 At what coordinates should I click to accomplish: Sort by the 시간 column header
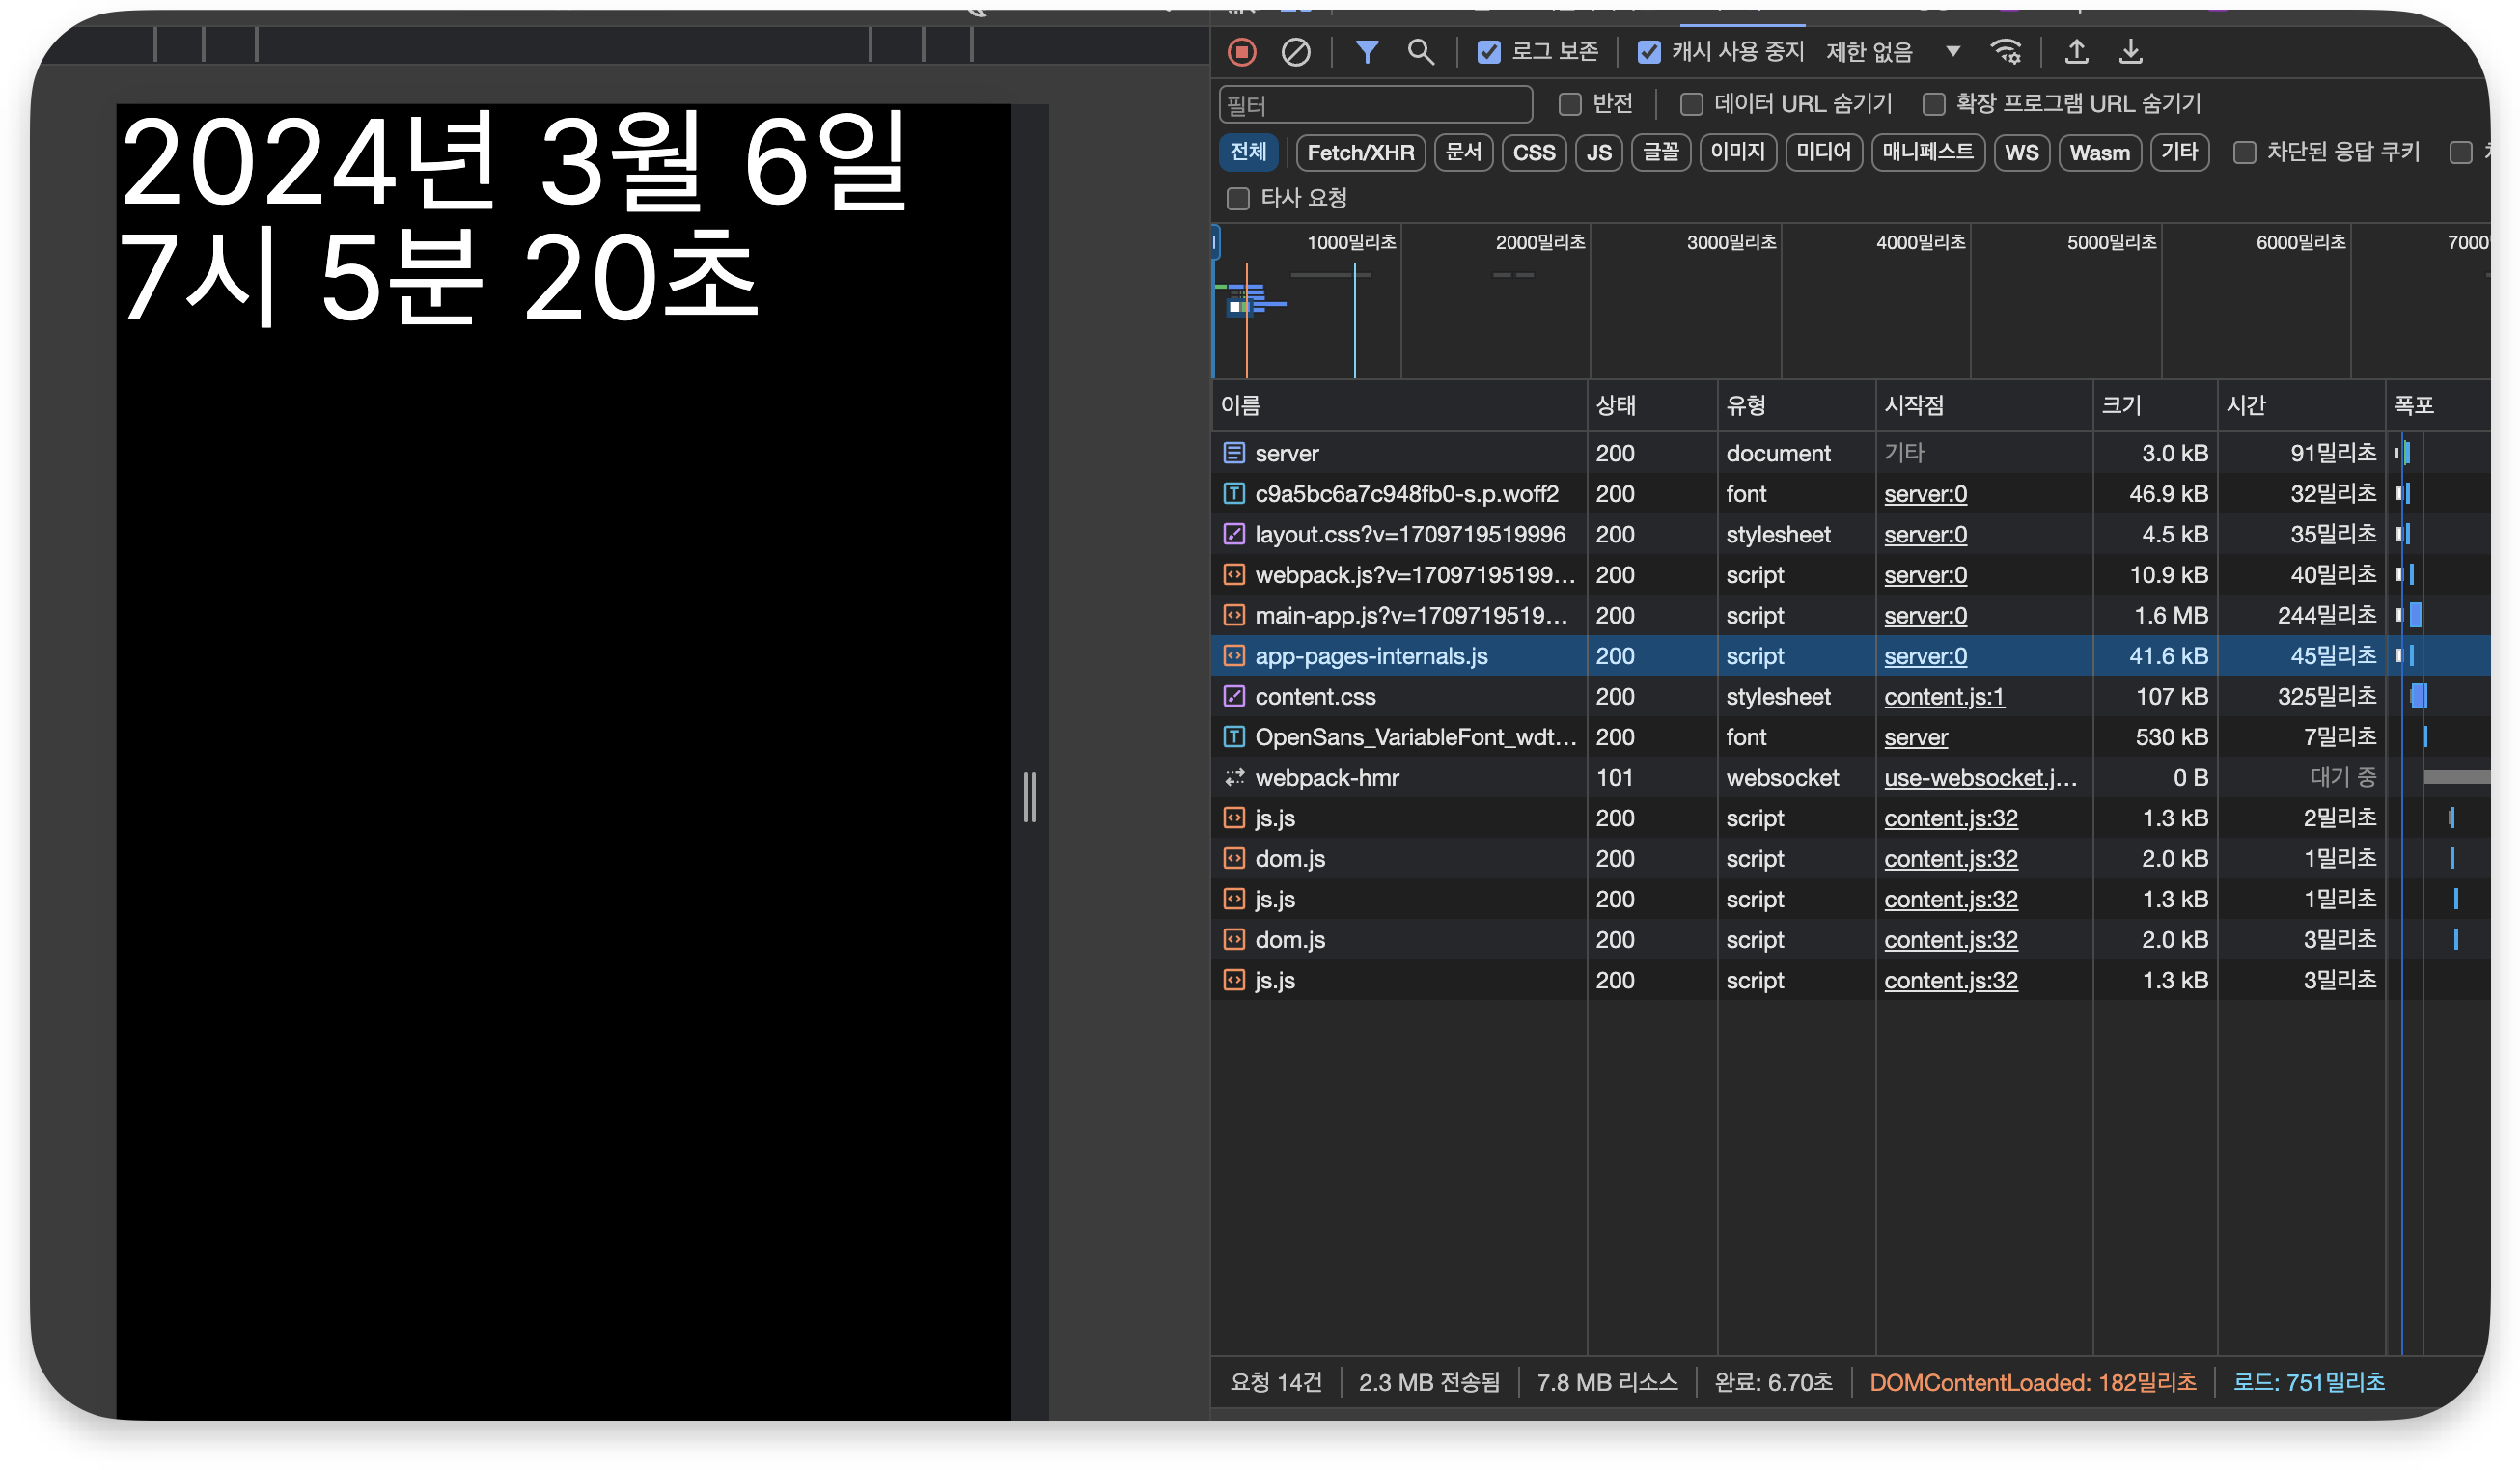(x=2301, y=405)
